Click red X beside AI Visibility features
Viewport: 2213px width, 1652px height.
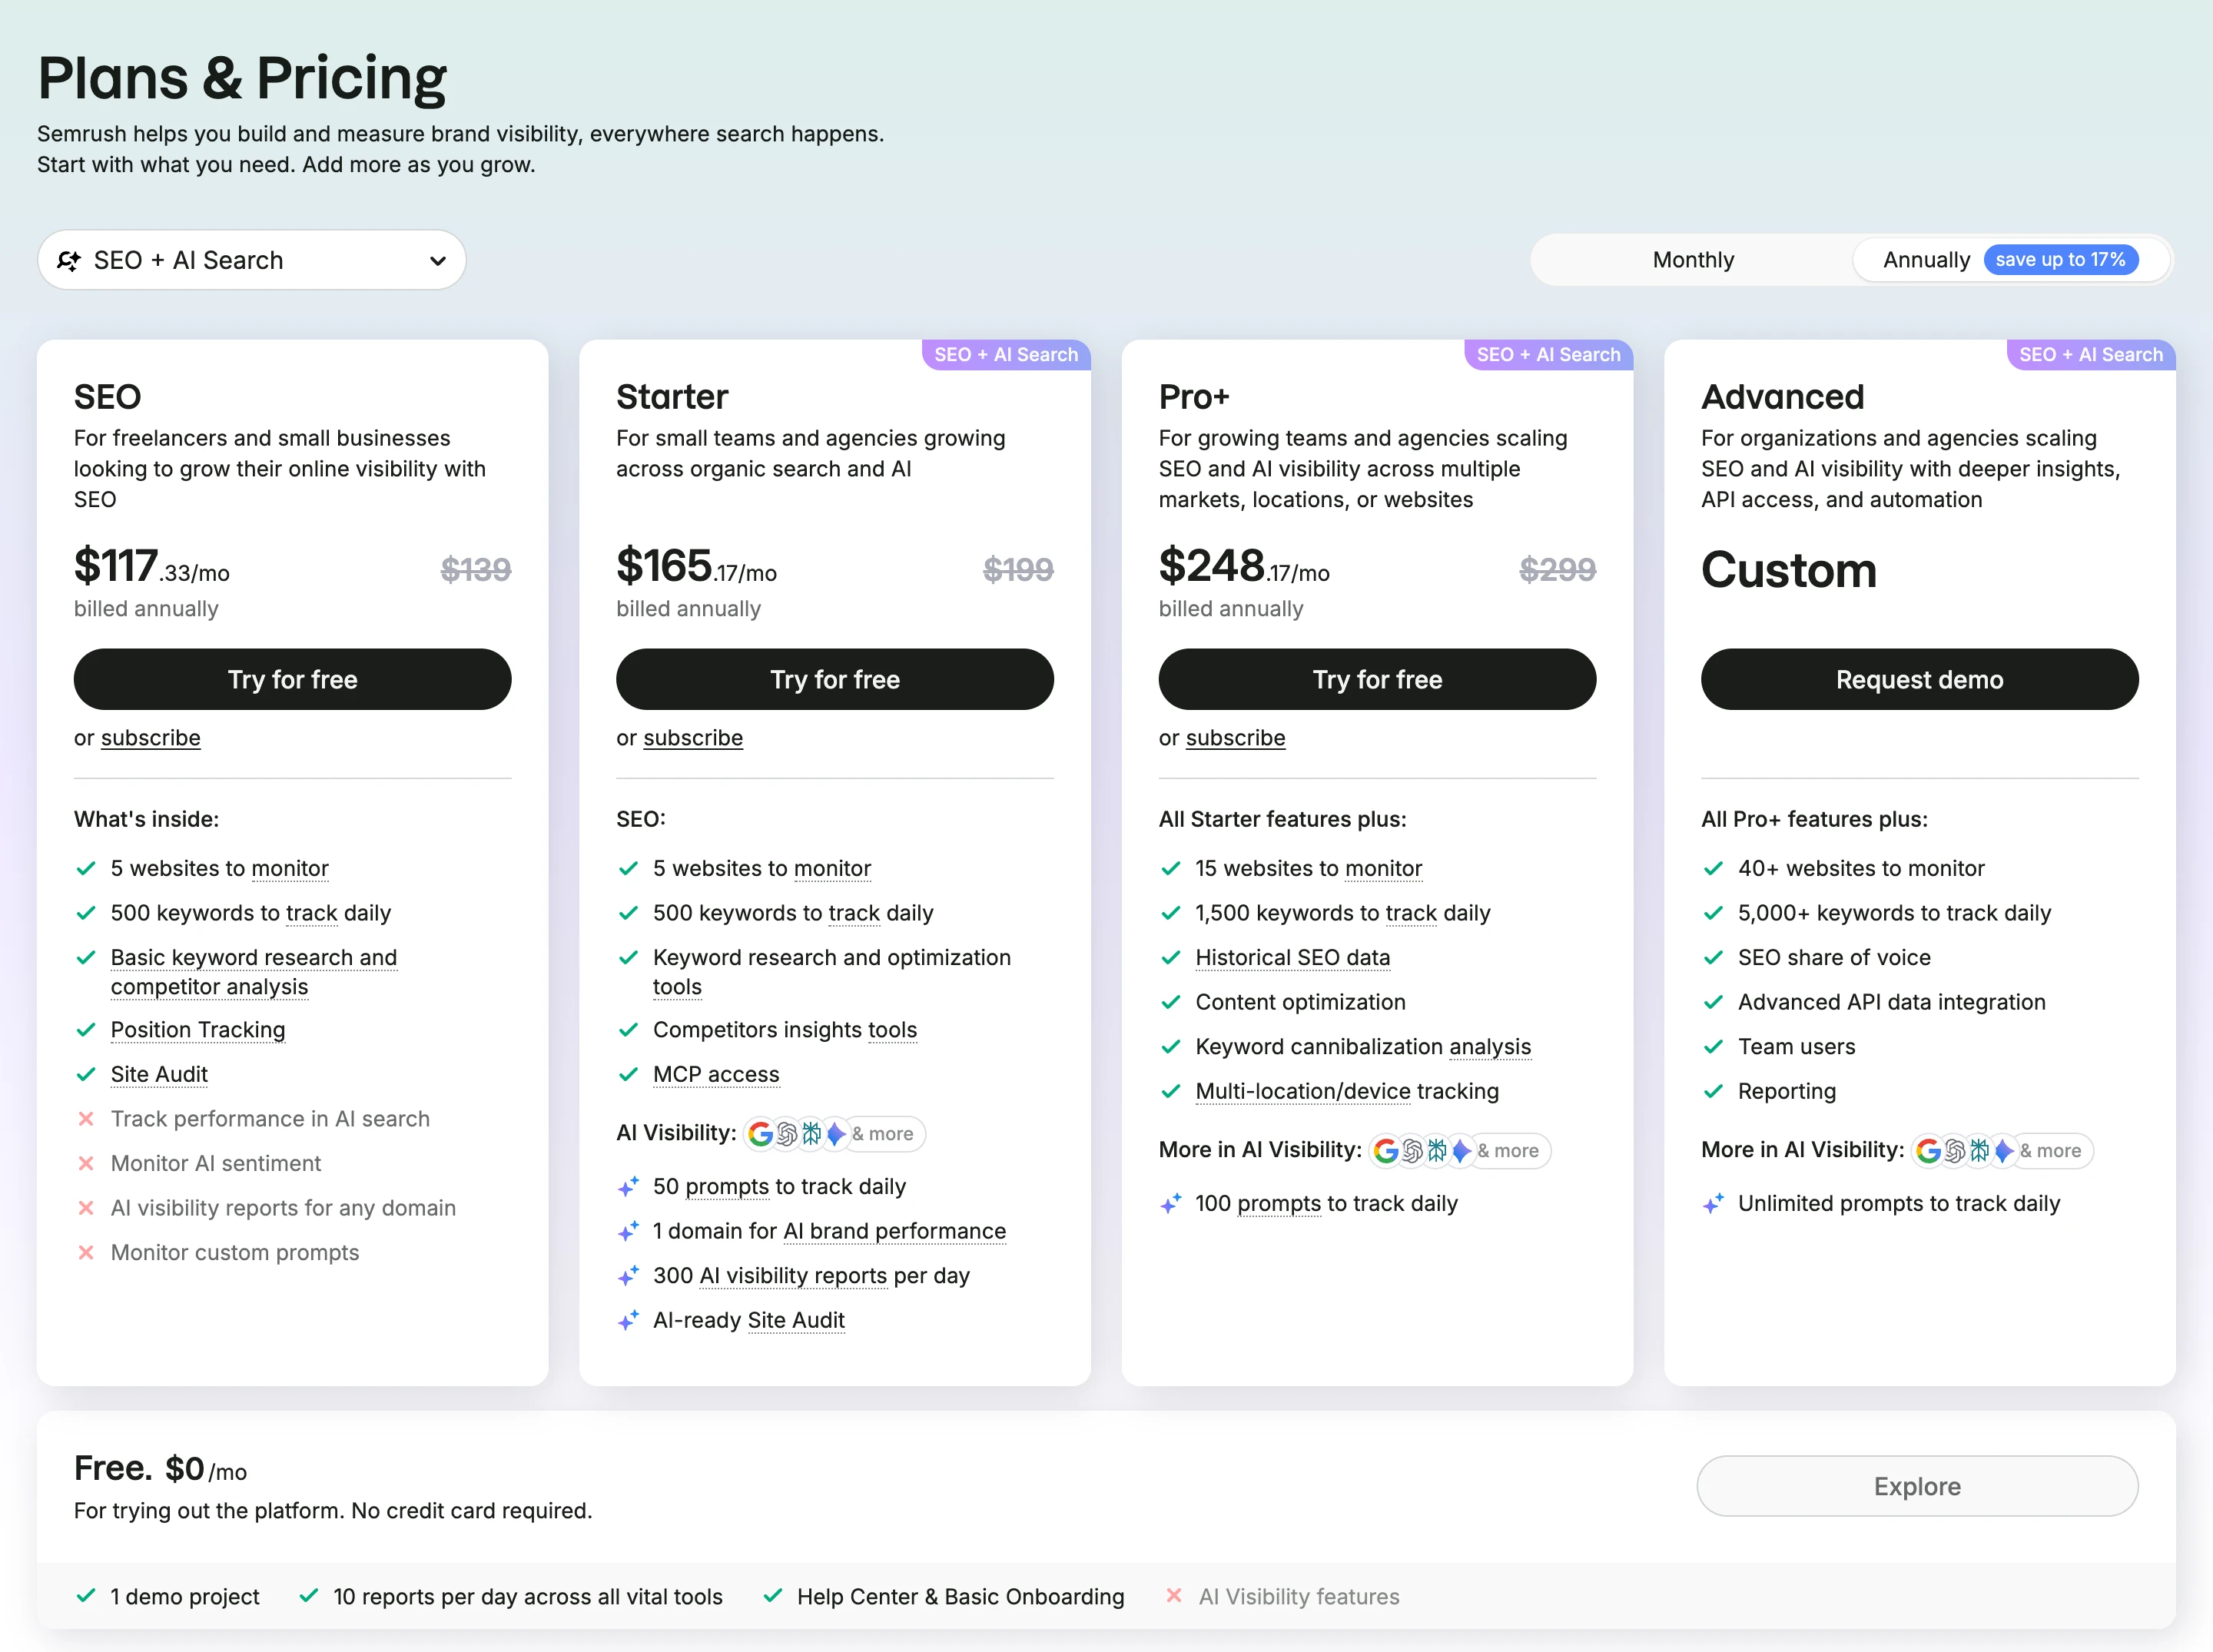[1174, 1596]
